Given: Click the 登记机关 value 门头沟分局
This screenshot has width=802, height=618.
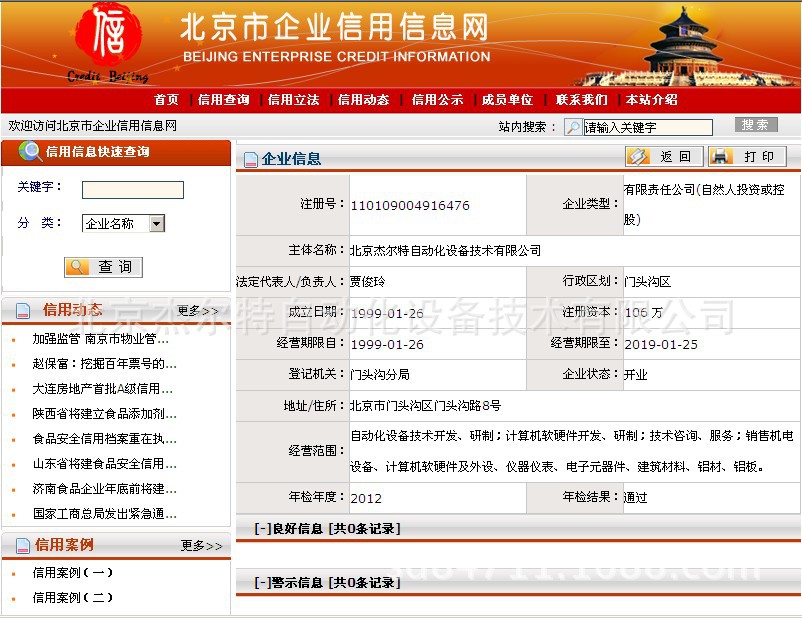Looking at the screenshot, I should click(x=380, y=375).
